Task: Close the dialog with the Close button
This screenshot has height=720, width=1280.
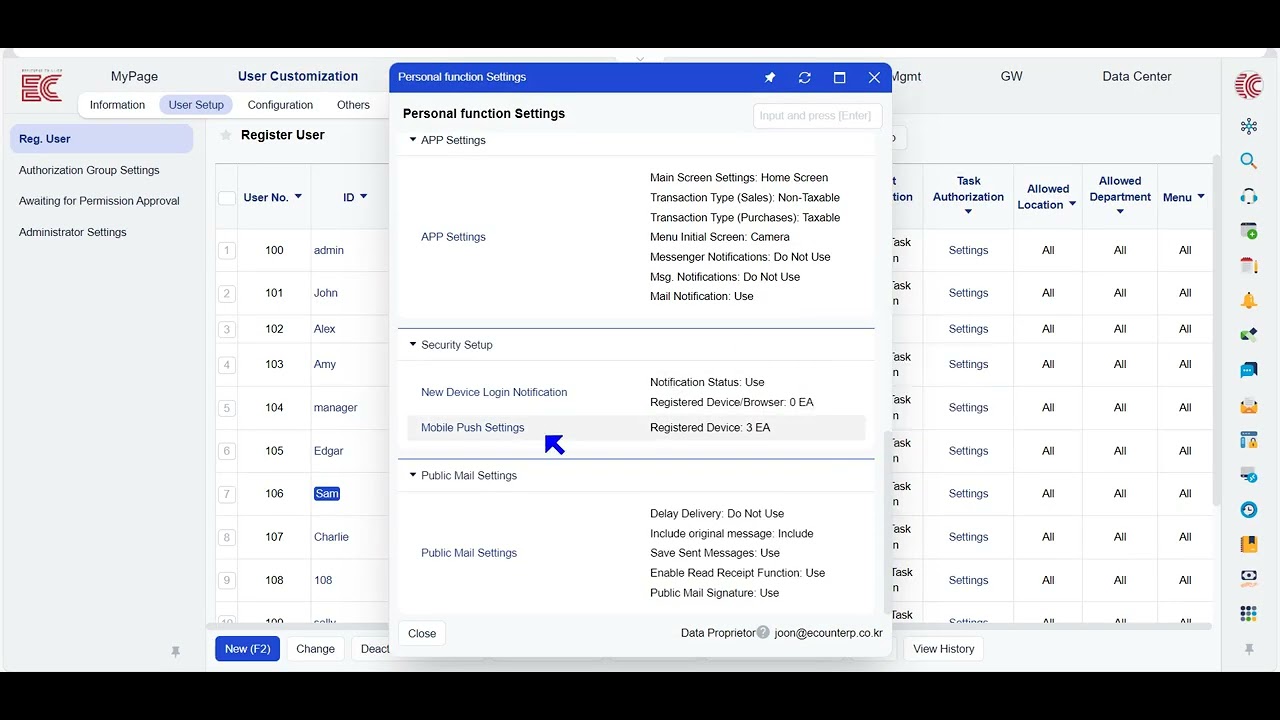Action: click(422, 633)
